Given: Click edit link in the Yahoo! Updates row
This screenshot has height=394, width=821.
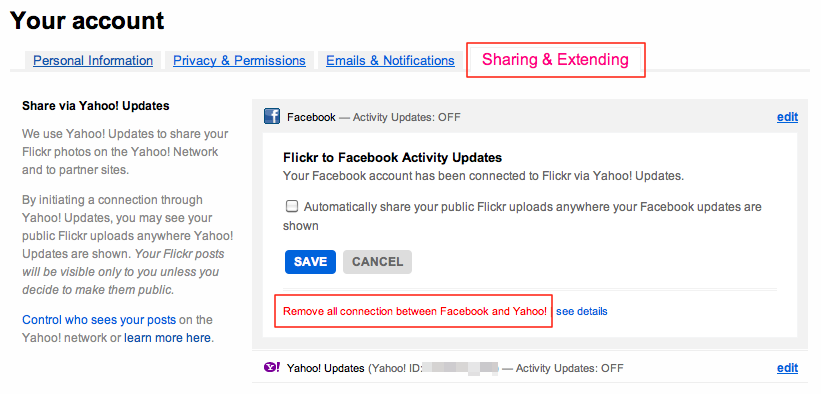Looking at the screenshot, I should coord(787,368).
